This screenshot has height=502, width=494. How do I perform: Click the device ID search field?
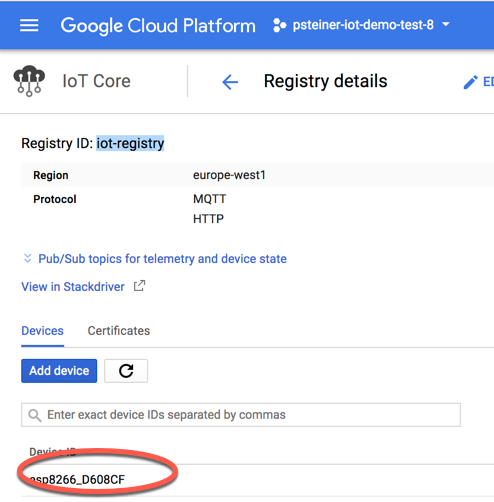(241, 415)
